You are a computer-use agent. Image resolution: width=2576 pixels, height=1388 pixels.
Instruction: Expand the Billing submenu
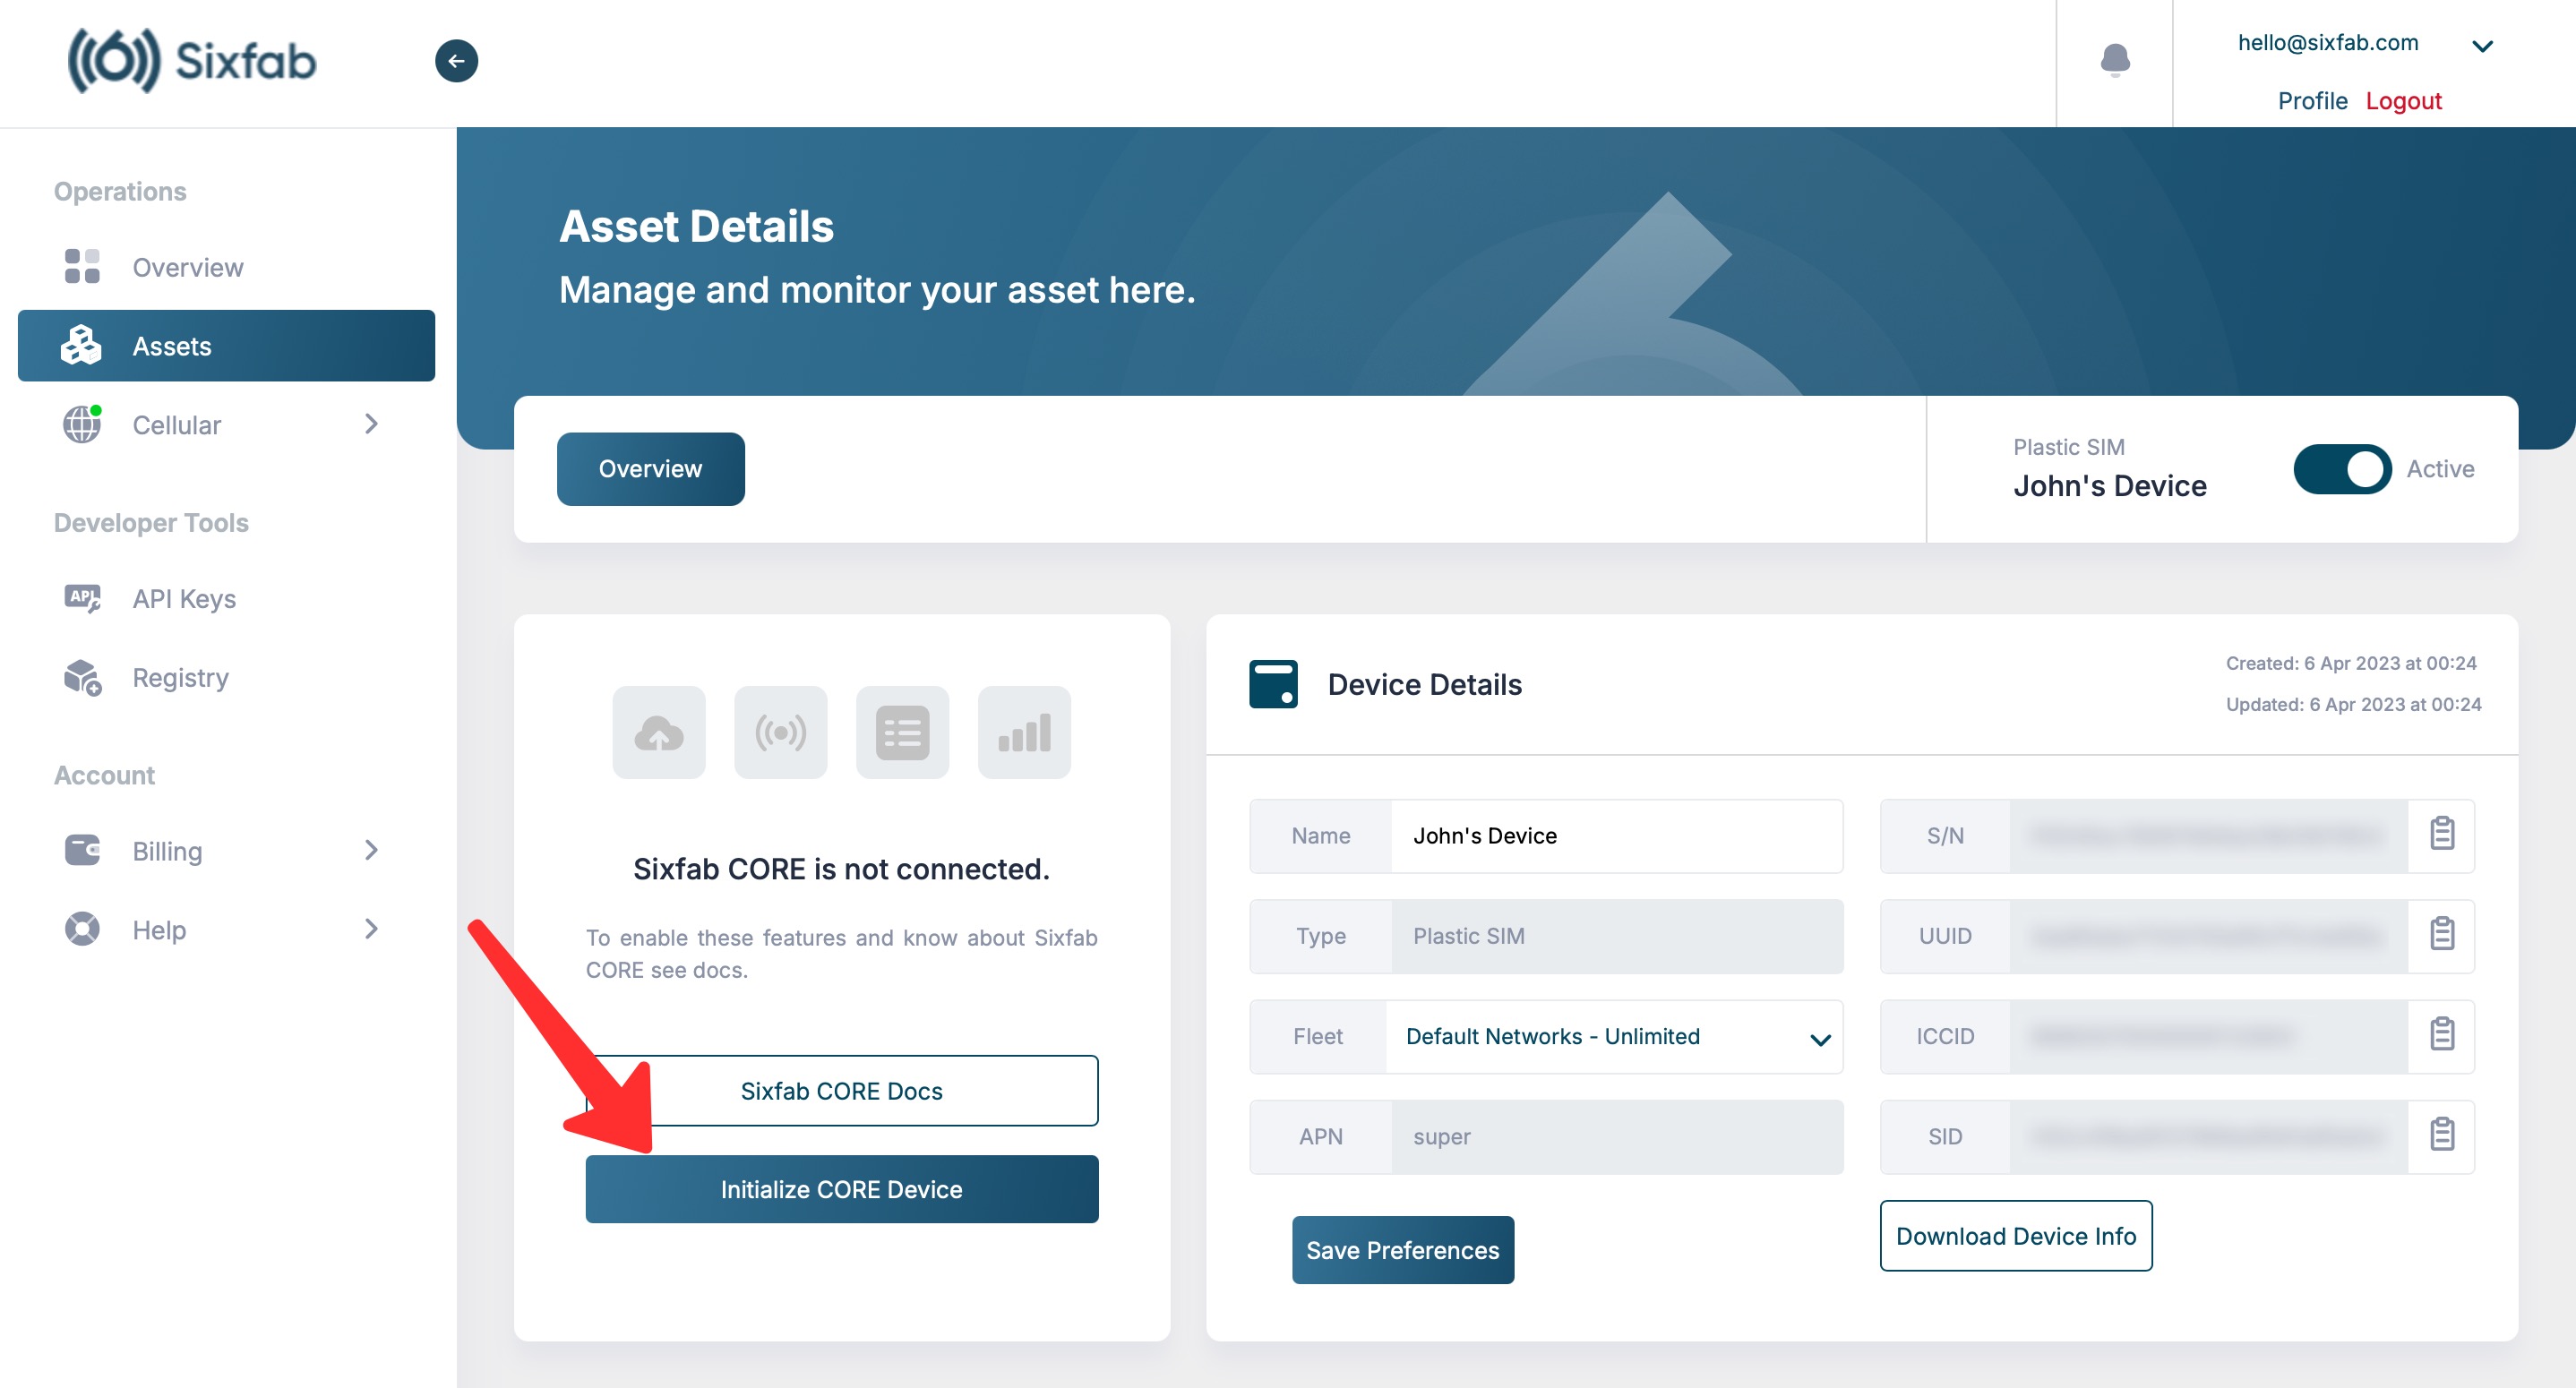point(371,850)
